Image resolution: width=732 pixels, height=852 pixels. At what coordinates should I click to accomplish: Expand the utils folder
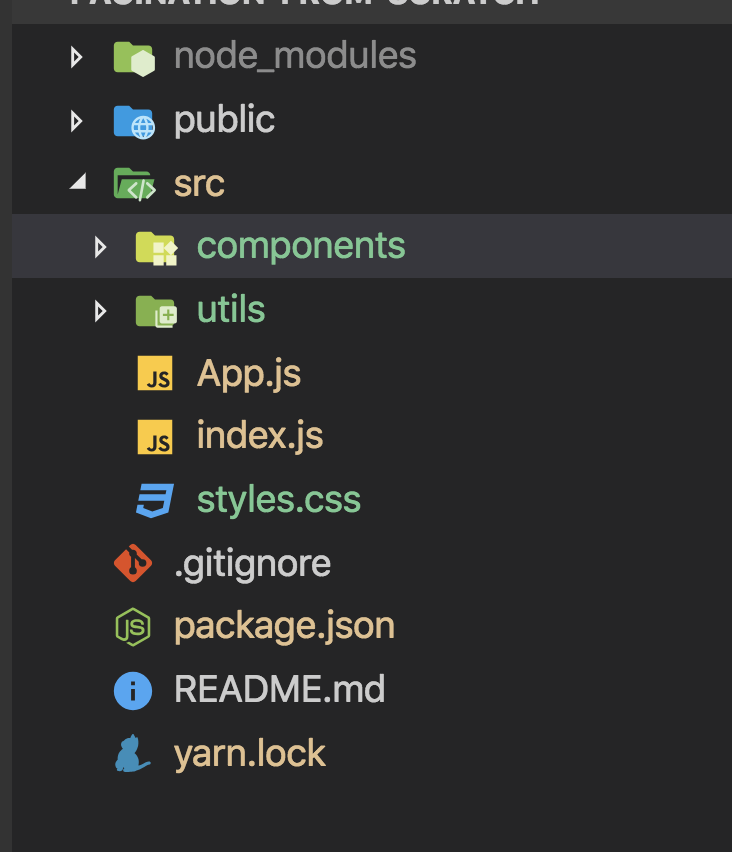point(100,309)
